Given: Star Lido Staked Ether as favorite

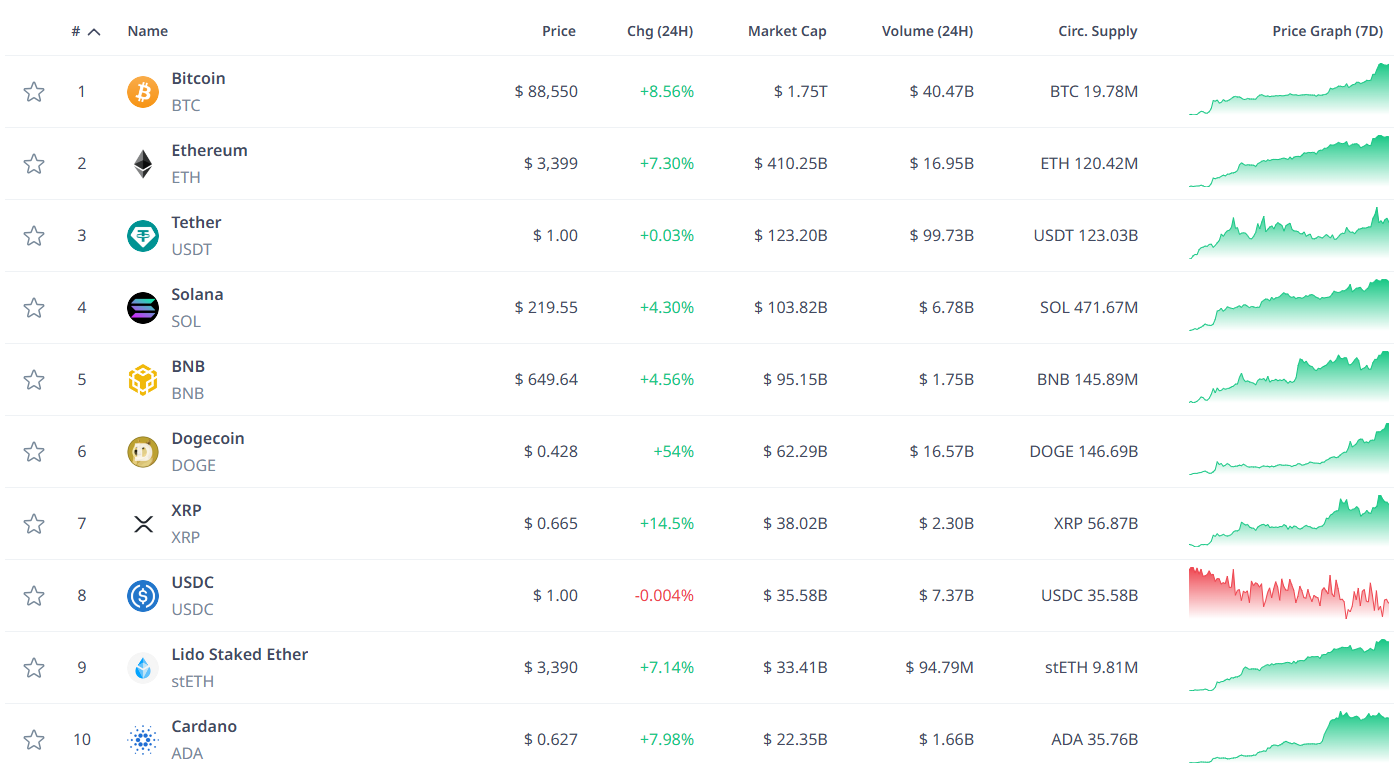Looking at the screenshot, I should 34,668.
